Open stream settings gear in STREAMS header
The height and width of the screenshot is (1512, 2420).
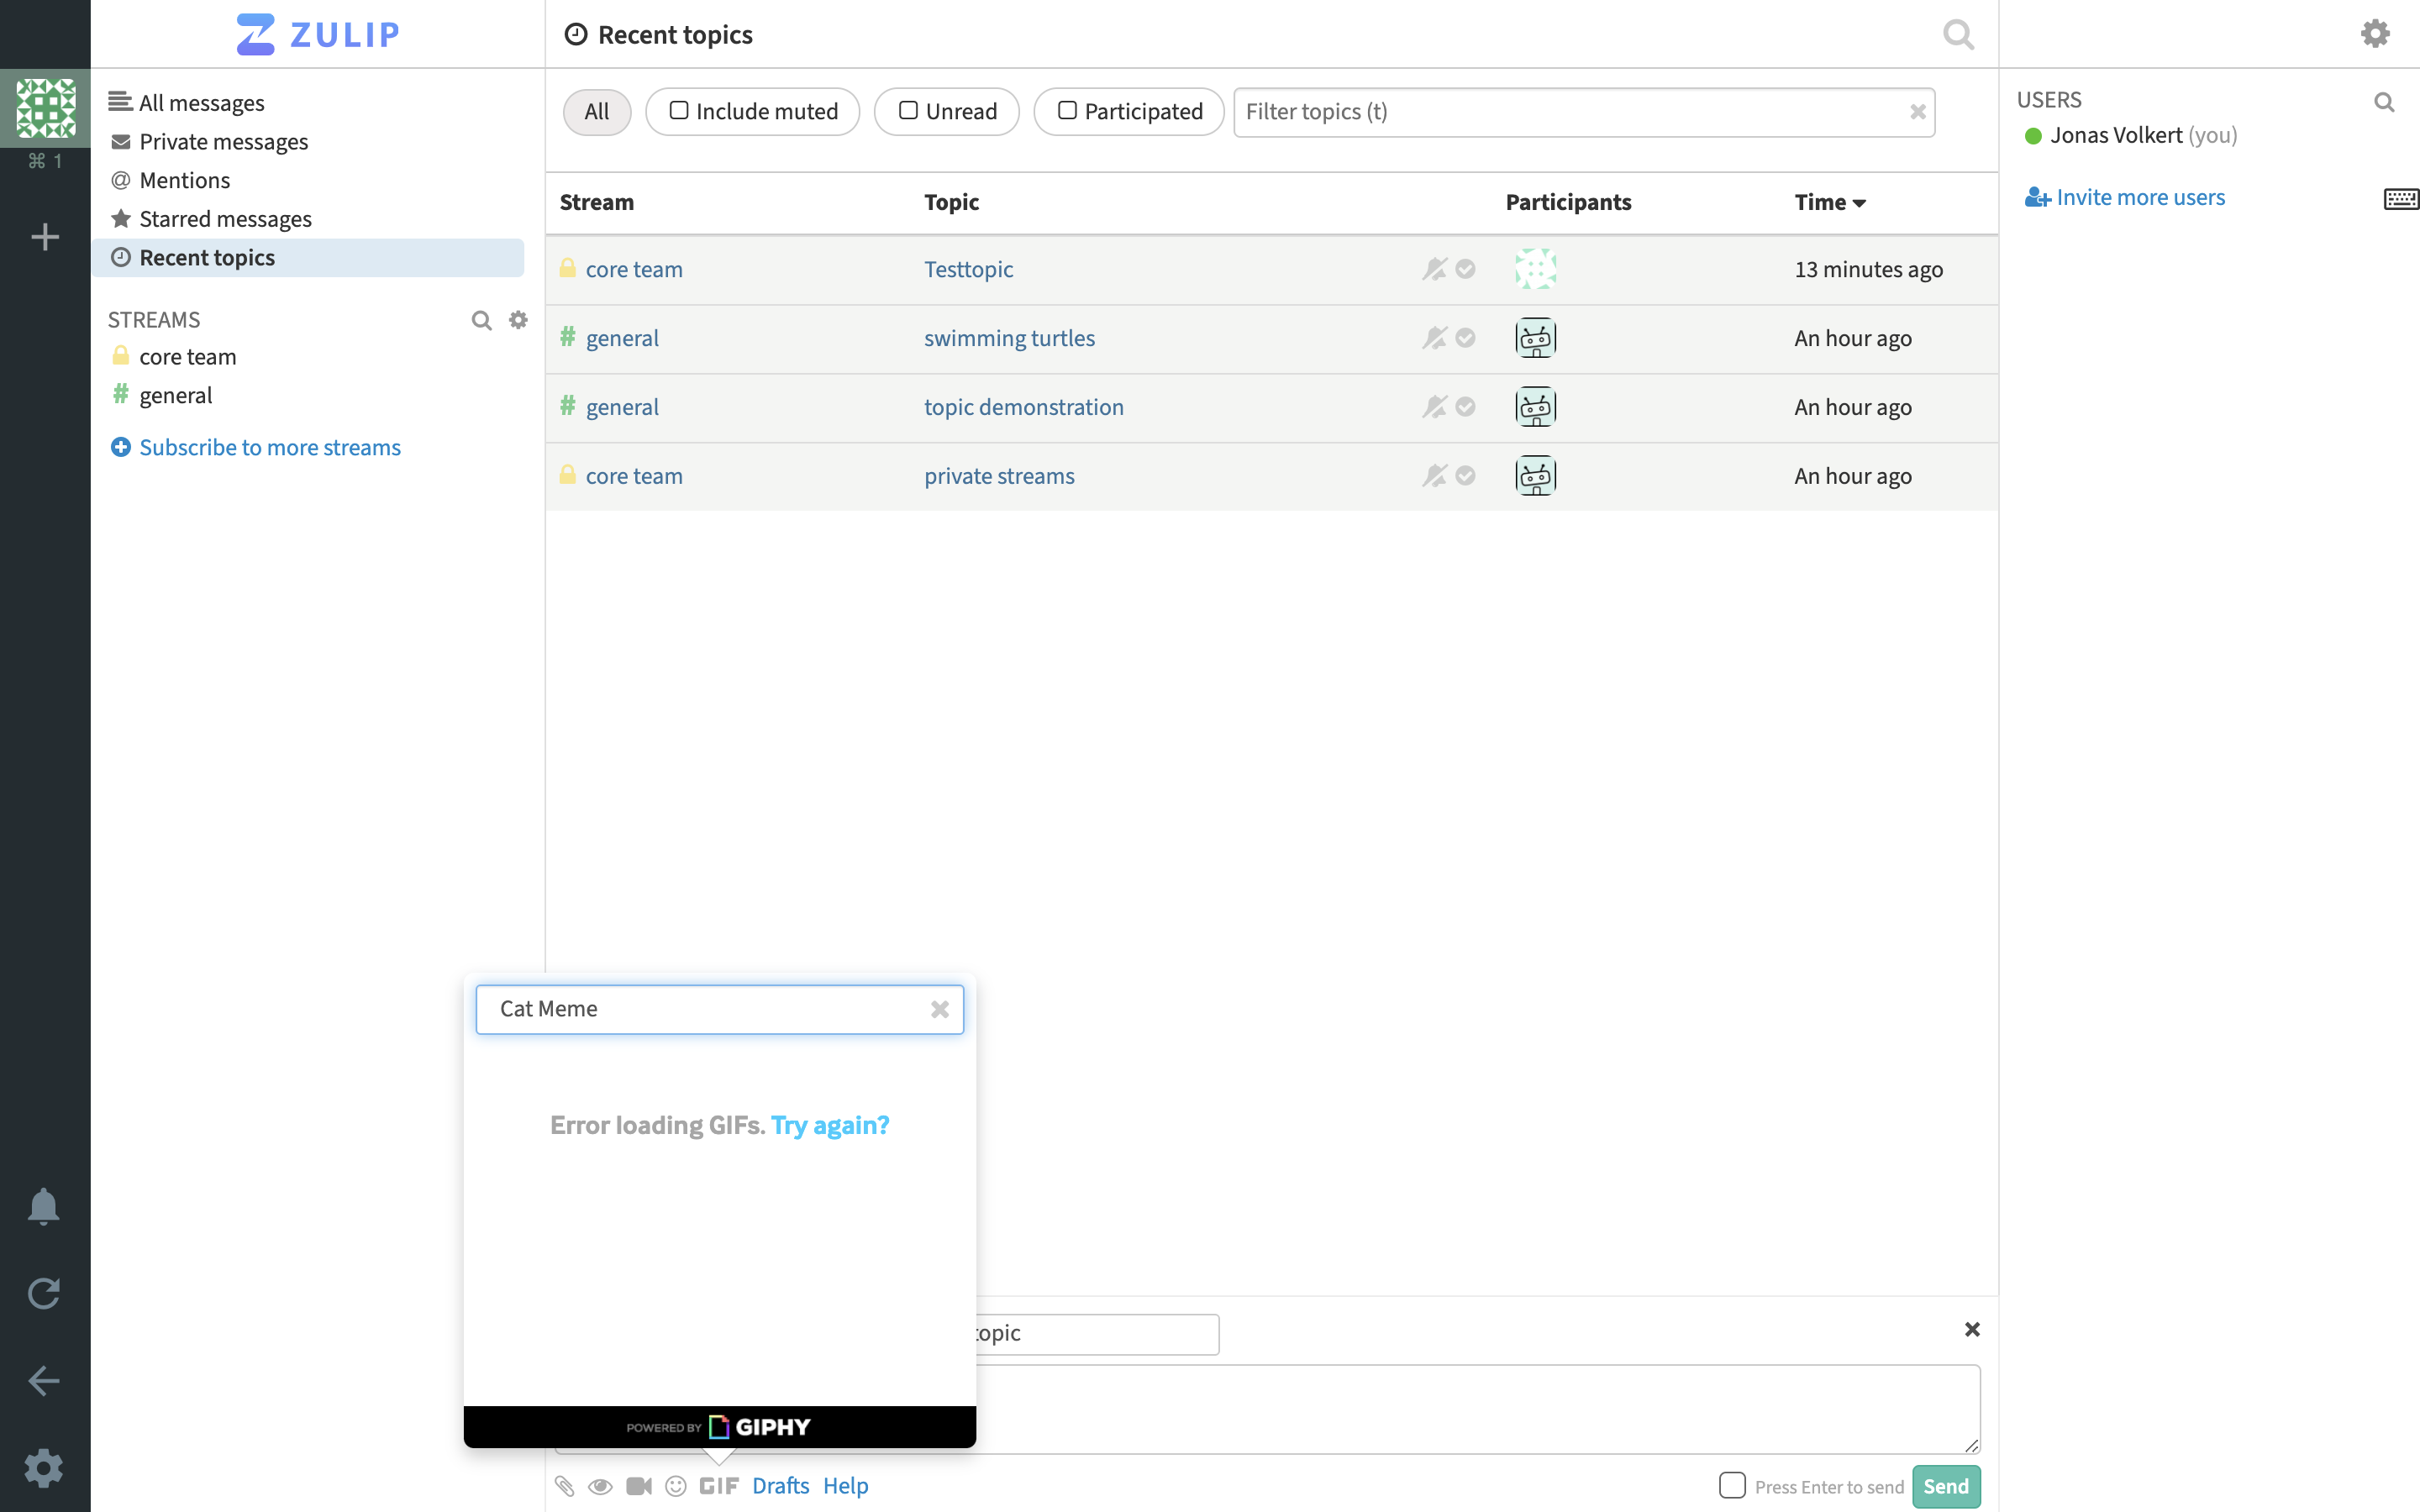pyautogui.click(x=518, y=320)
